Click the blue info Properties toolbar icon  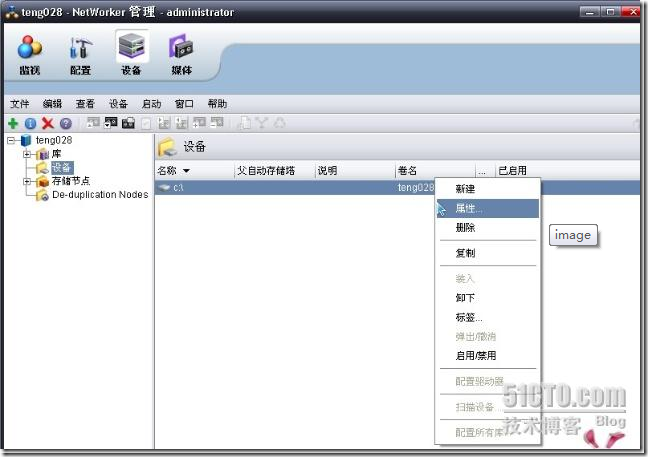pos(30,123)
